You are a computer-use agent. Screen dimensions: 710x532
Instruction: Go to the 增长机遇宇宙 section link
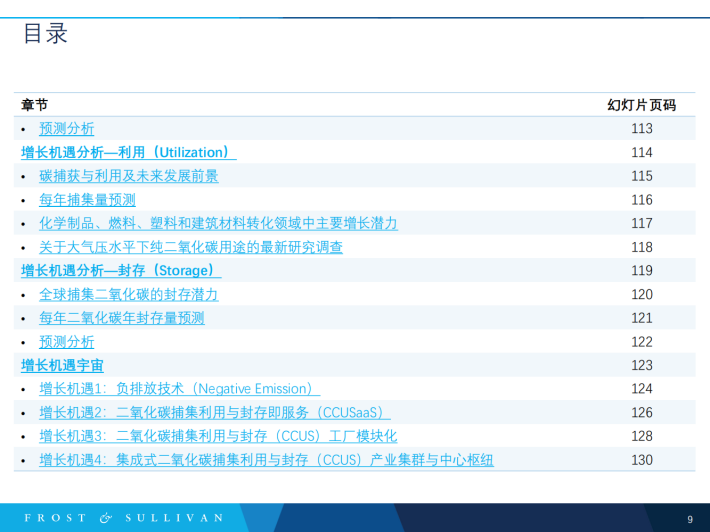coord(62,365)
